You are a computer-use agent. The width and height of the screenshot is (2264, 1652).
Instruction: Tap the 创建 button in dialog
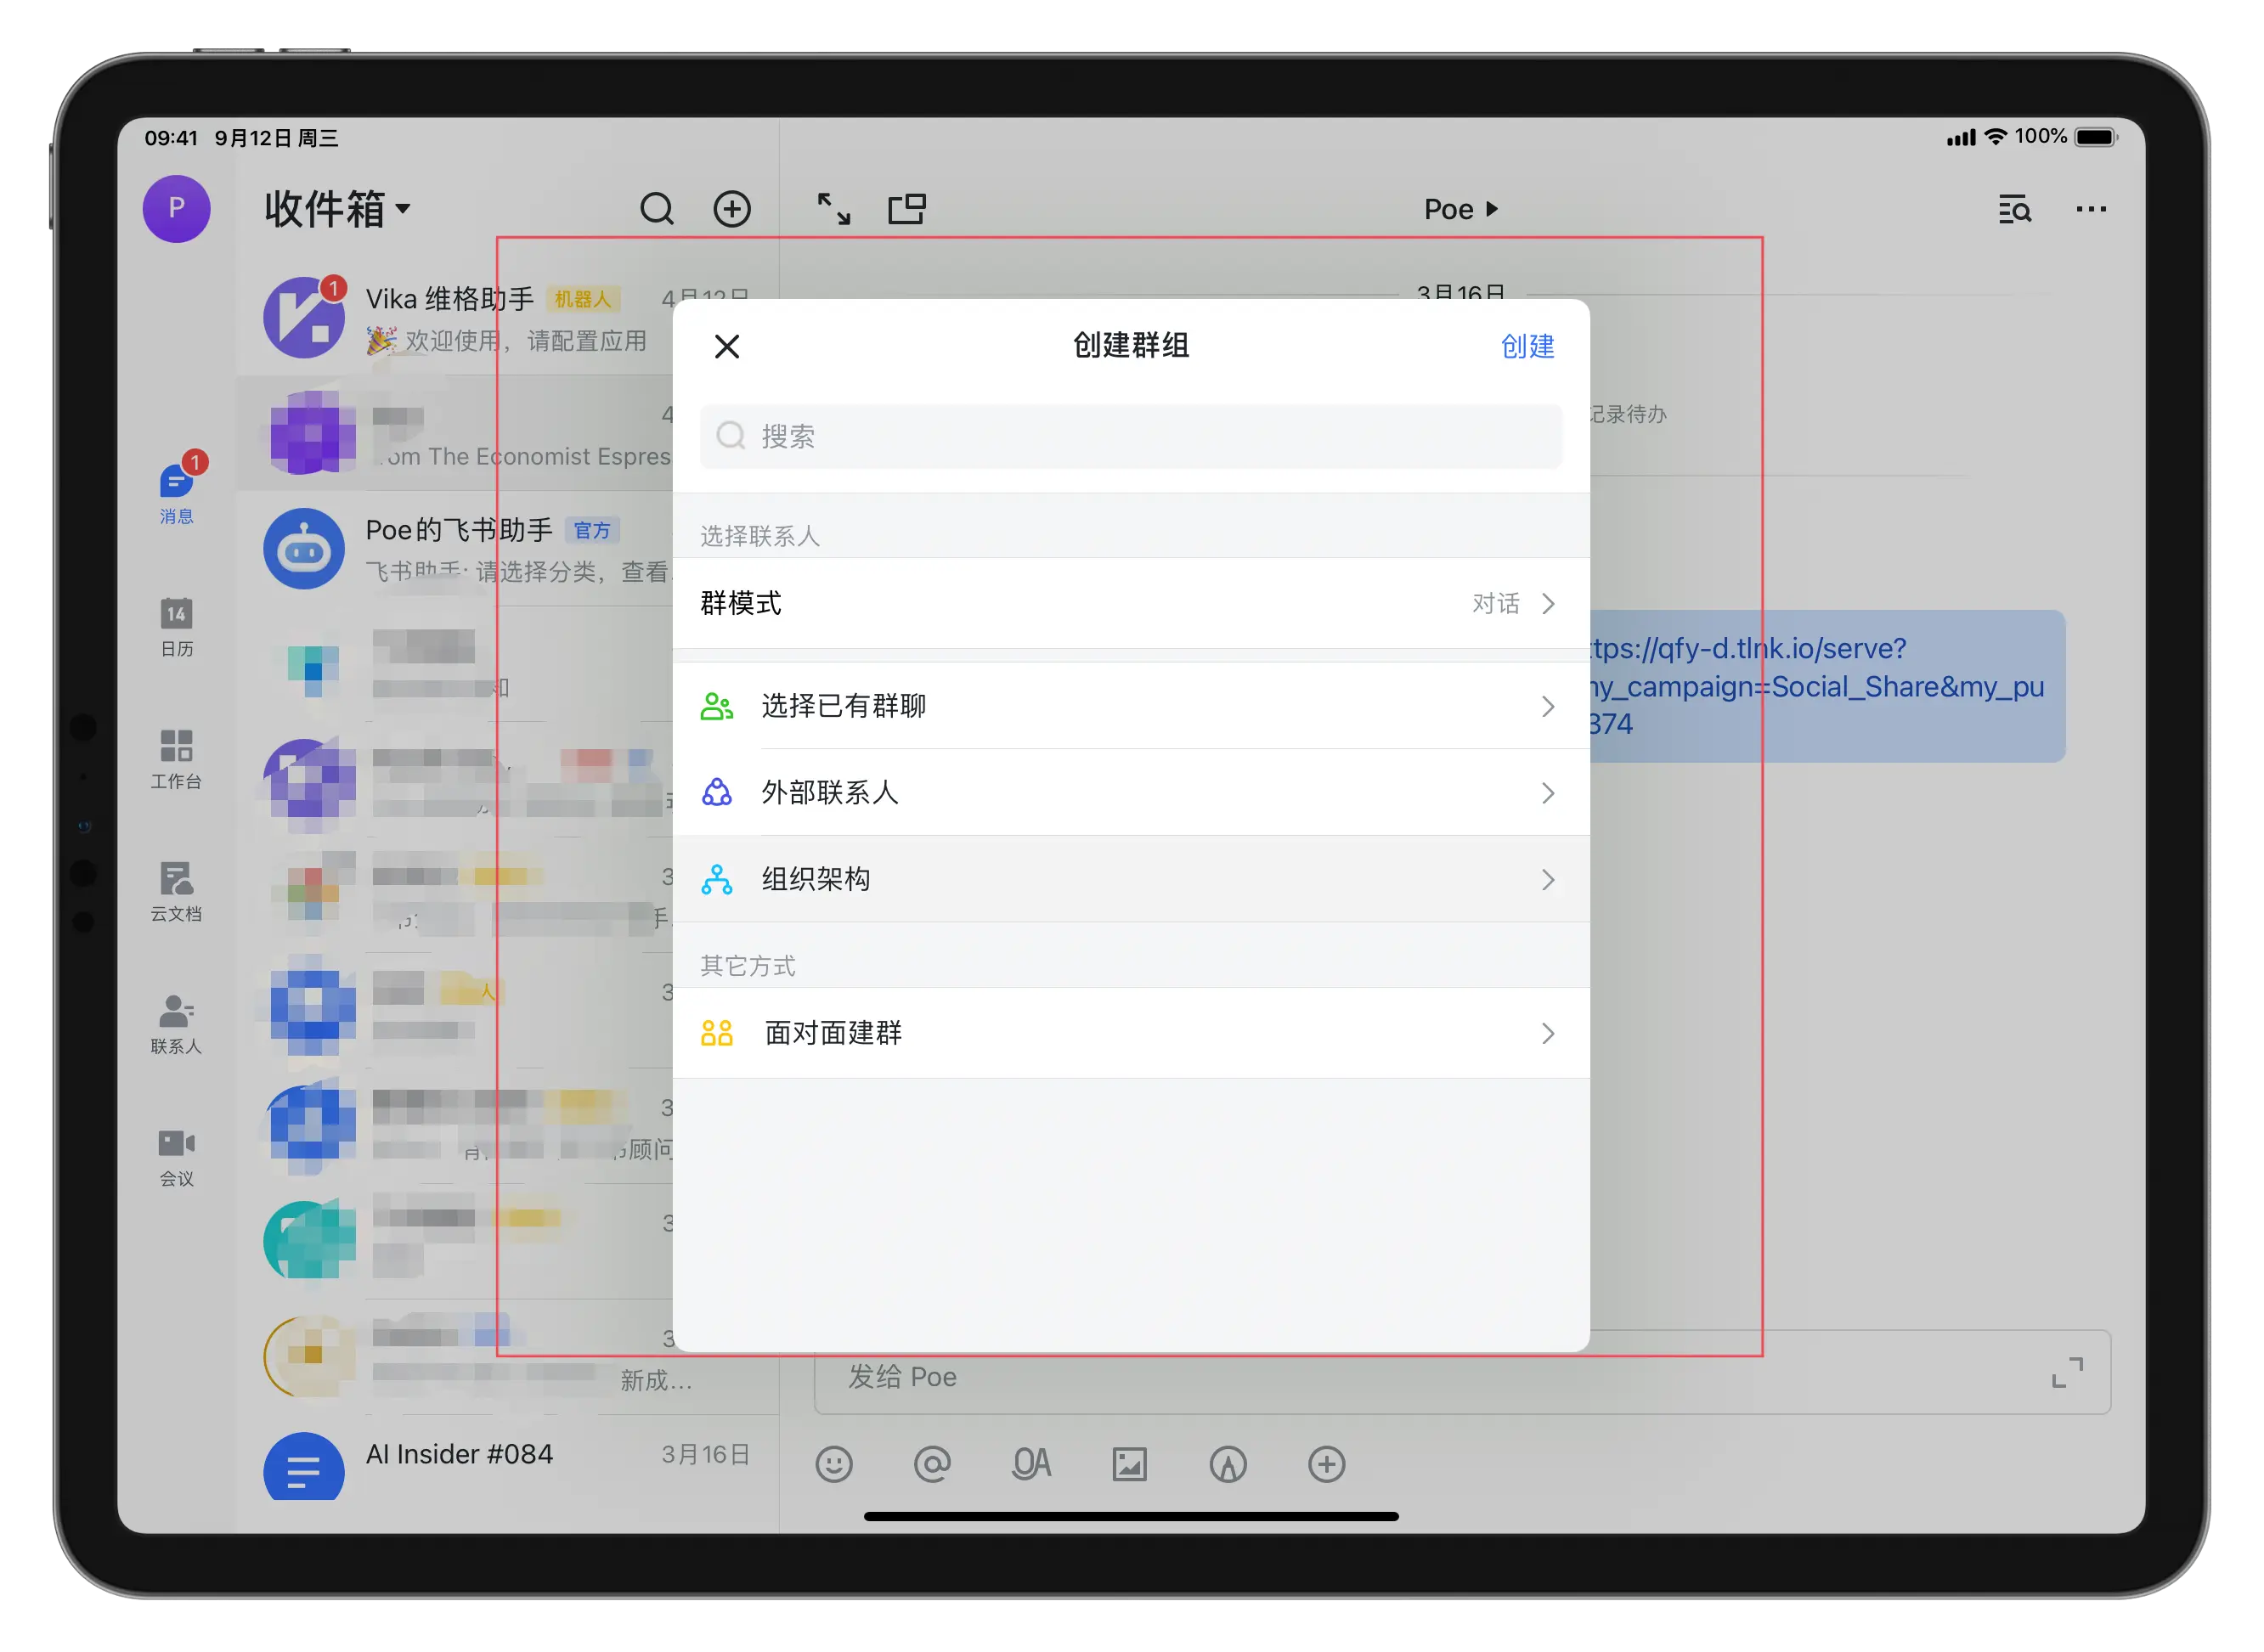[1527, 346]
